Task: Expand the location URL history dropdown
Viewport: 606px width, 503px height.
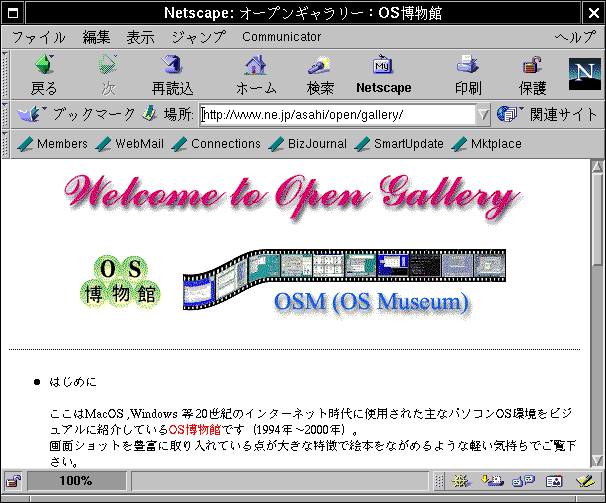Action: pos(483,114)
